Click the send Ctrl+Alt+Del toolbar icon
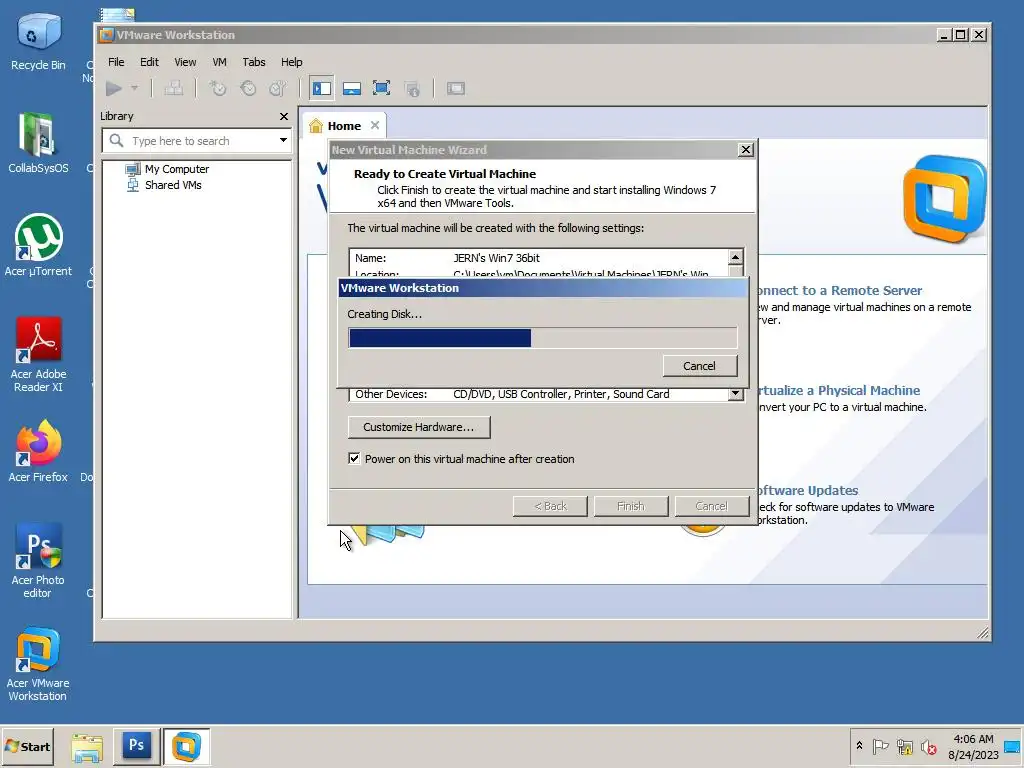This screenshot has width=1024, height=768. 174,88
